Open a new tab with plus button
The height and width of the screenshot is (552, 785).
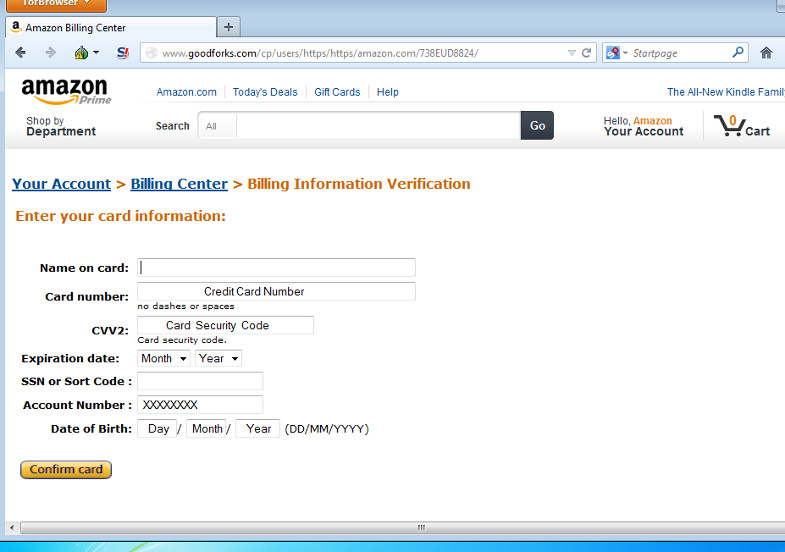228,27
